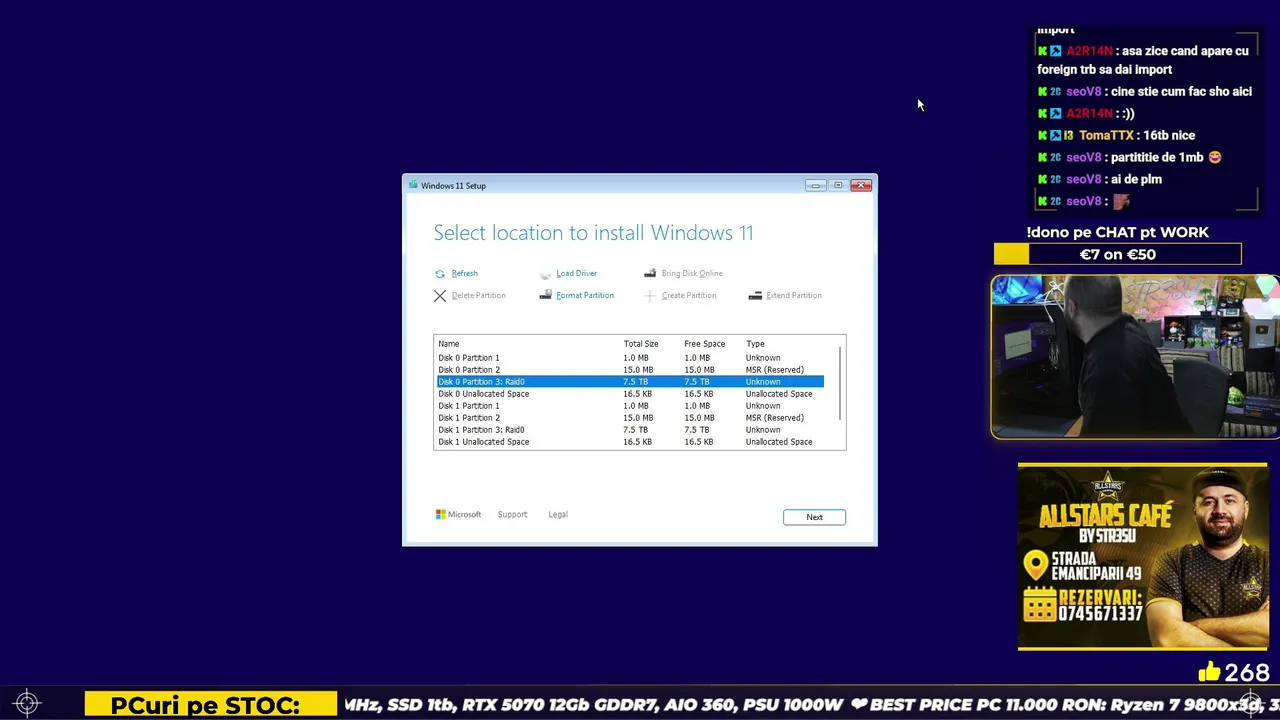Screen dimensions: 1280x720
Task: Click the Create Partition plus icon
Action: 650,296
